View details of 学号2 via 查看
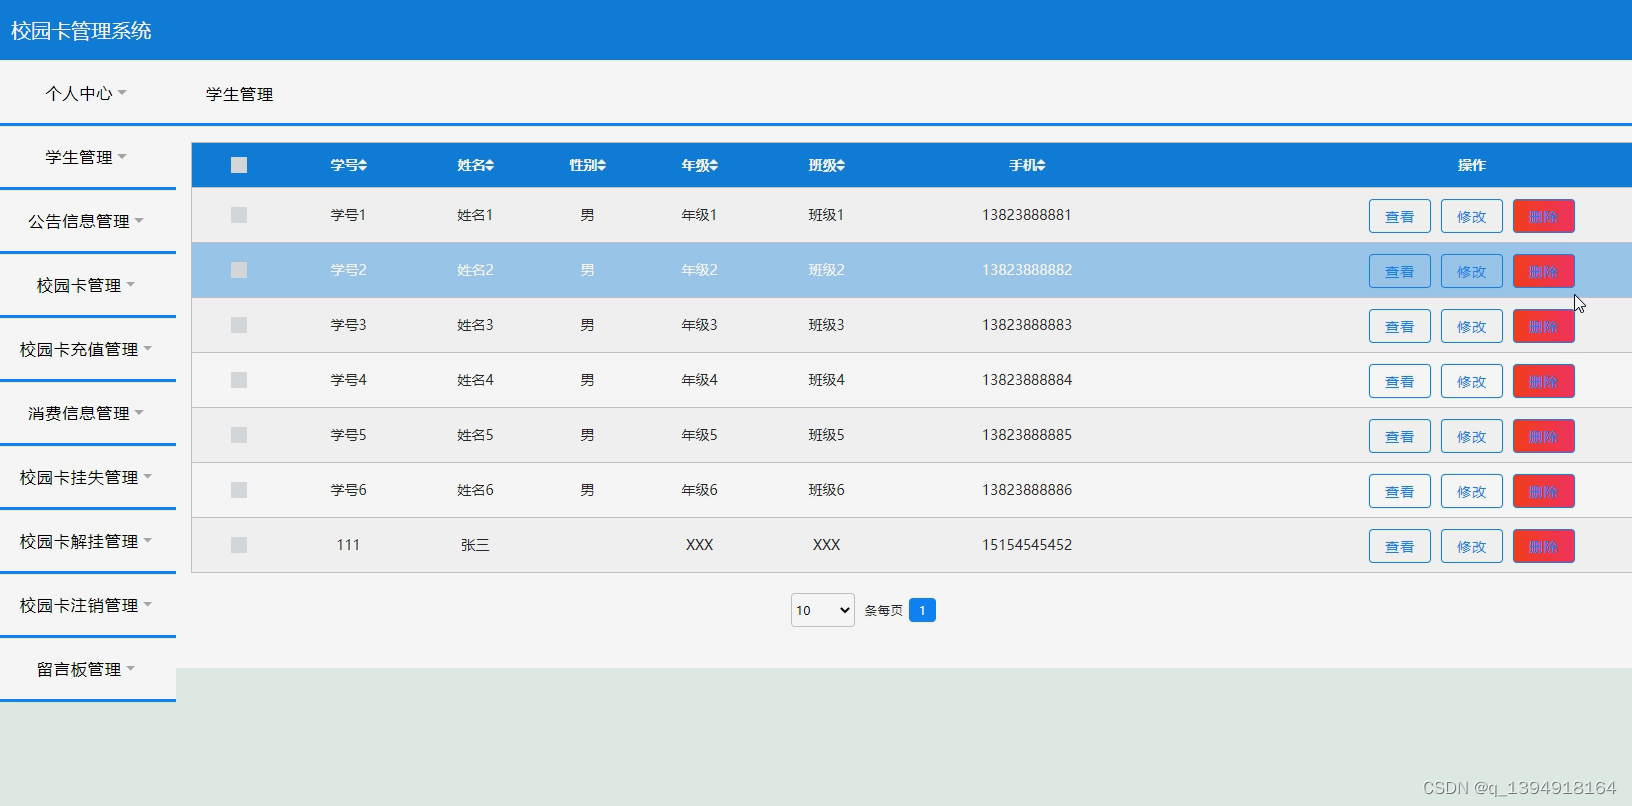 coord(1400,271)
